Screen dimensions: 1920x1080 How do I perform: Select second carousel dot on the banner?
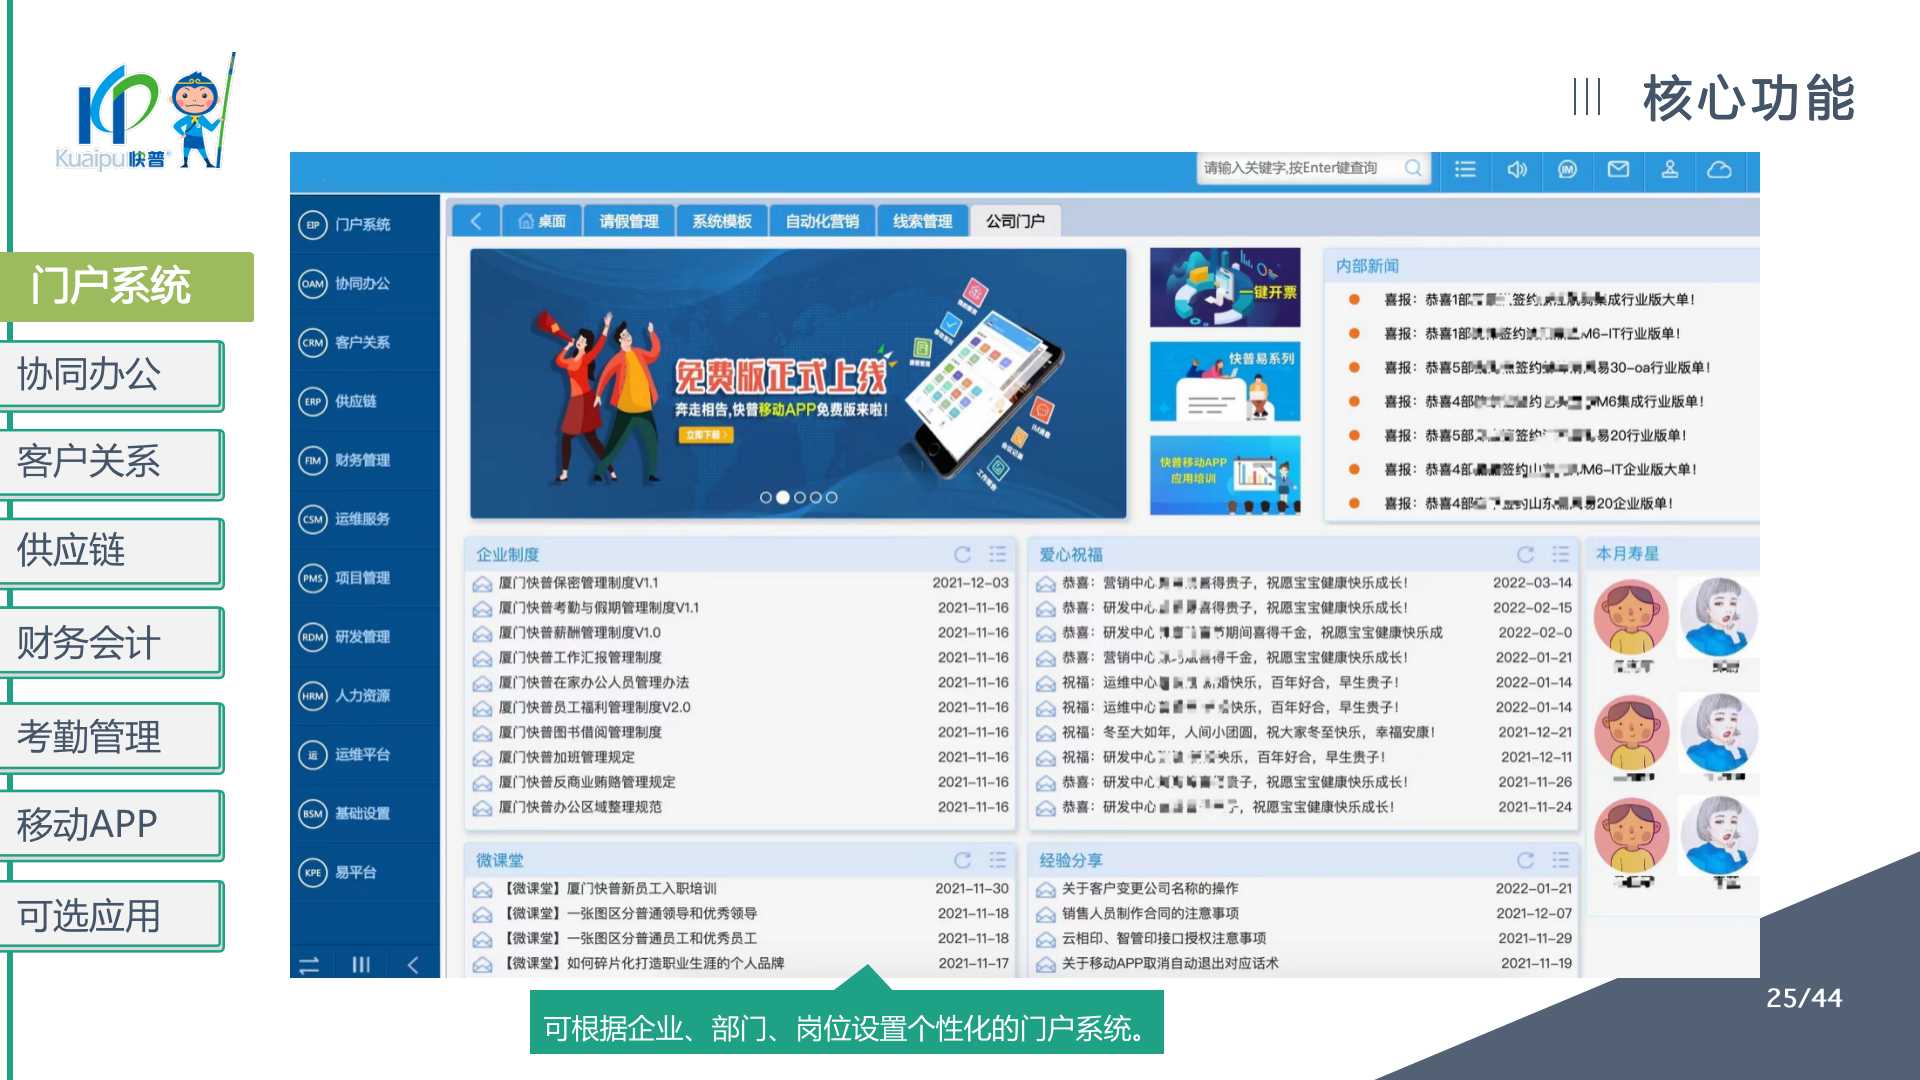pos(783,497)
